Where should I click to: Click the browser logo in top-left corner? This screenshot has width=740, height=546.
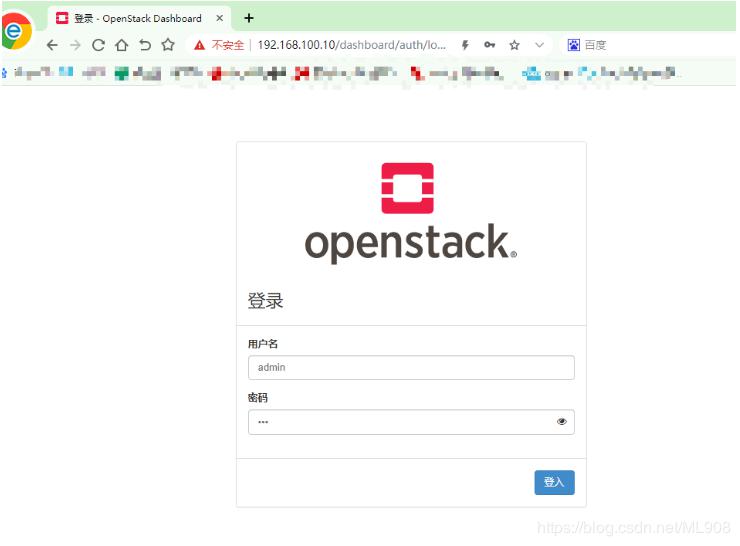15,30
